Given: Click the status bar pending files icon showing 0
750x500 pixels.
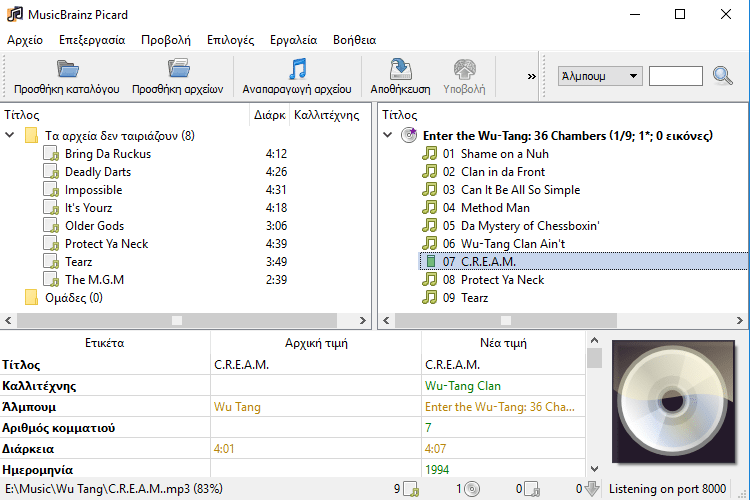Looking at the screenshot, I should [532, 489].
